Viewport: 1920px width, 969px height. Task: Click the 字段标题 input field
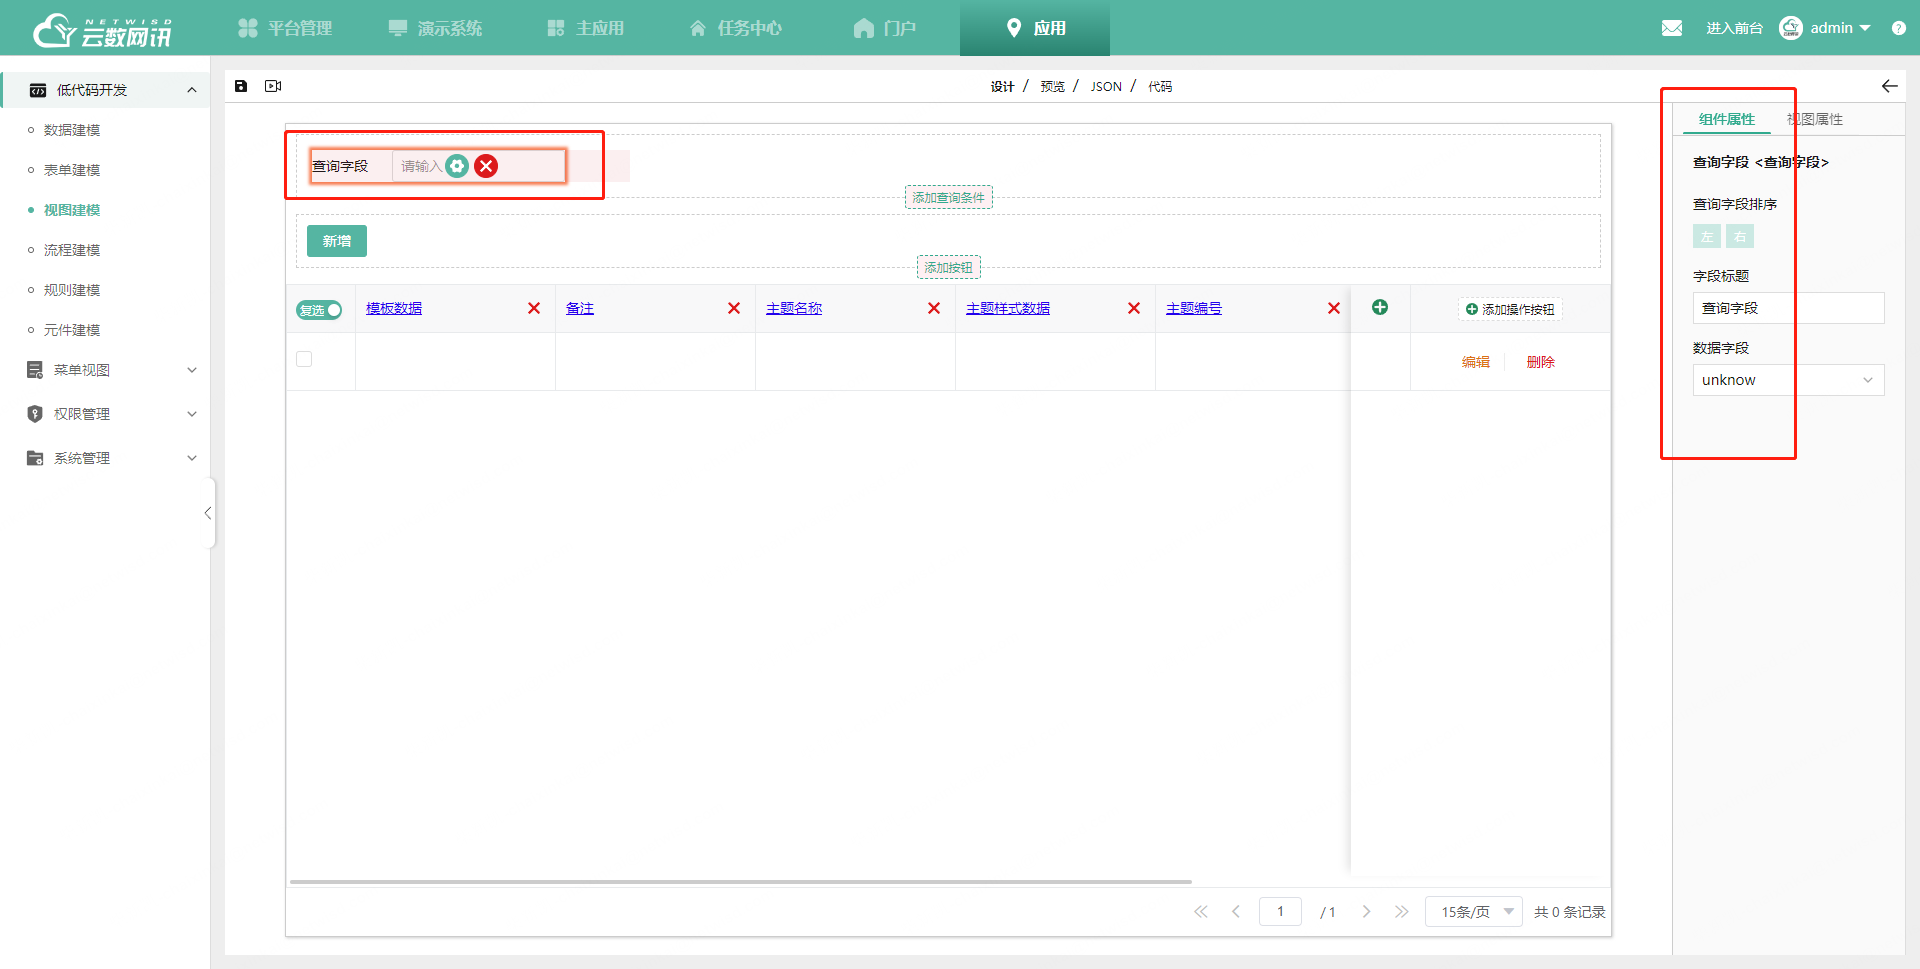point(1788,308)
